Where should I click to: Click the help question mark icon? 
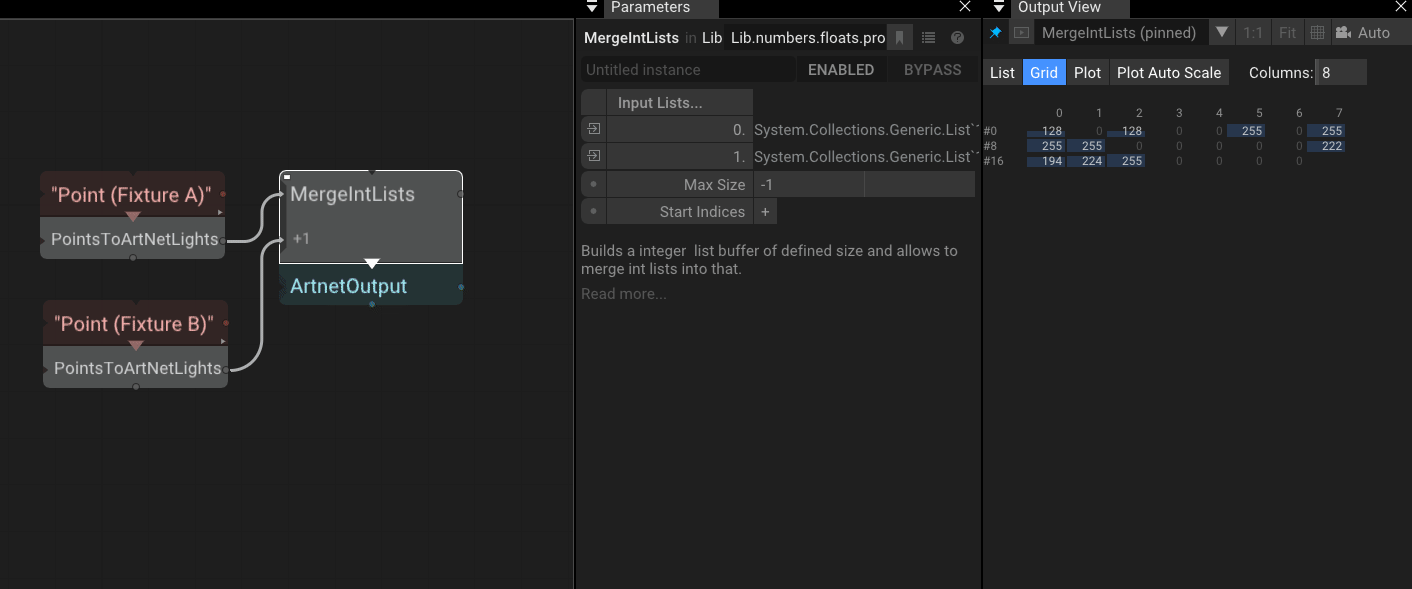pyautogui.click(x=957, y=38)
